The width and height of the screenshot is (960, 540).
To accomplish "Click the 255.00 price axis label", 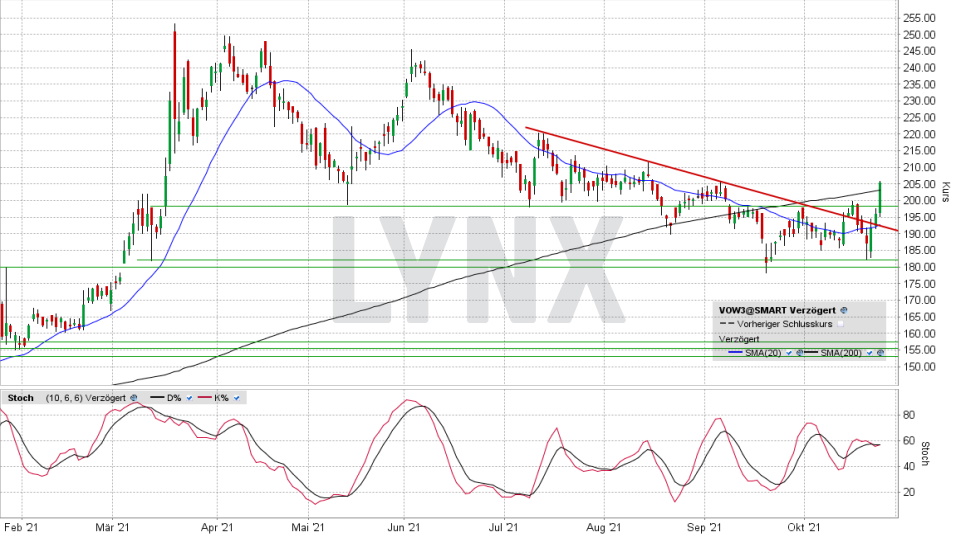I will click(917, 18).
